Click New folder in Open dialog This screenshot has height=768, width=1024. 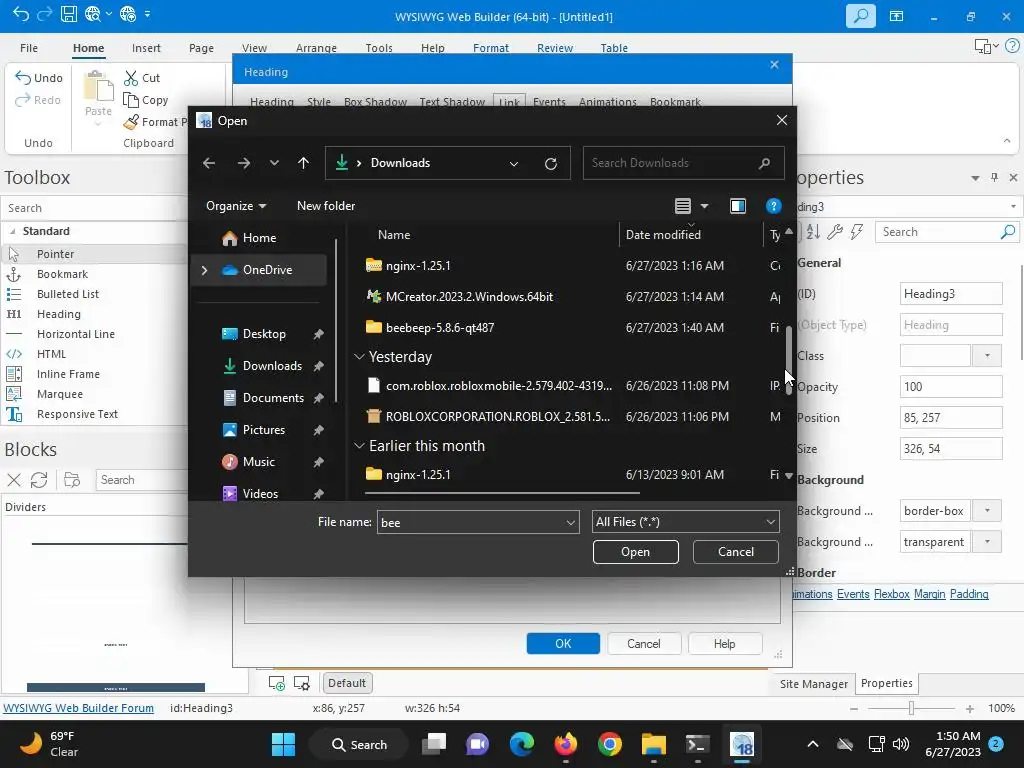[326, 206]
